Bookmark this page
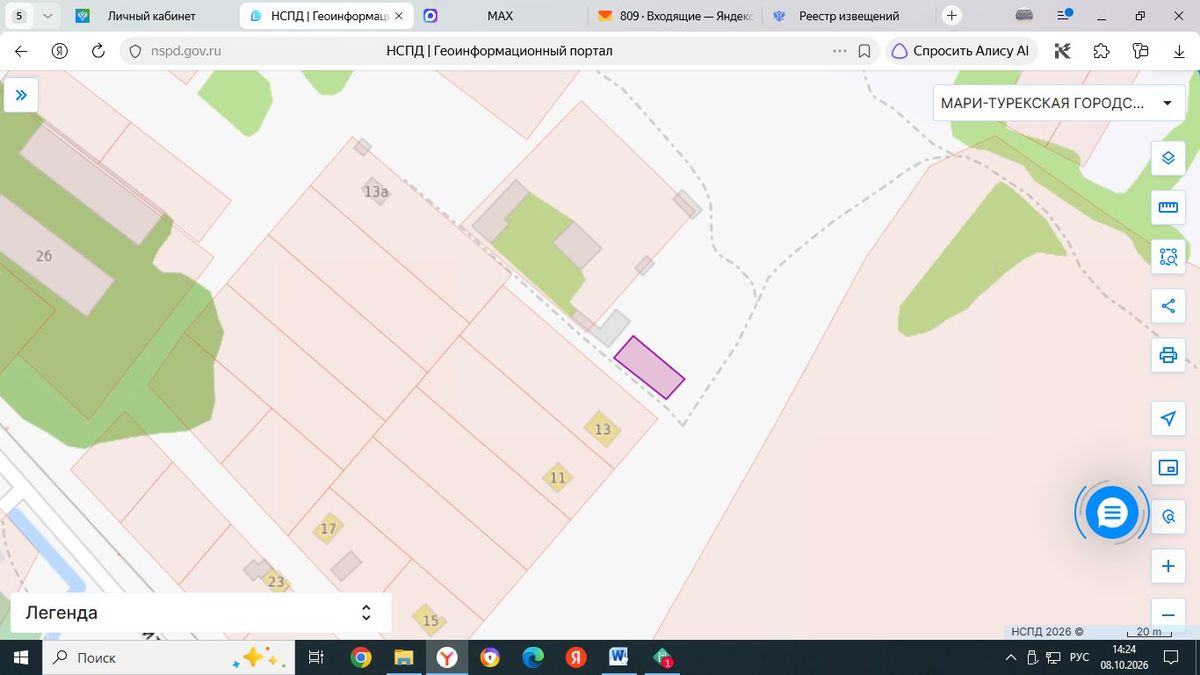 point(865,51)
